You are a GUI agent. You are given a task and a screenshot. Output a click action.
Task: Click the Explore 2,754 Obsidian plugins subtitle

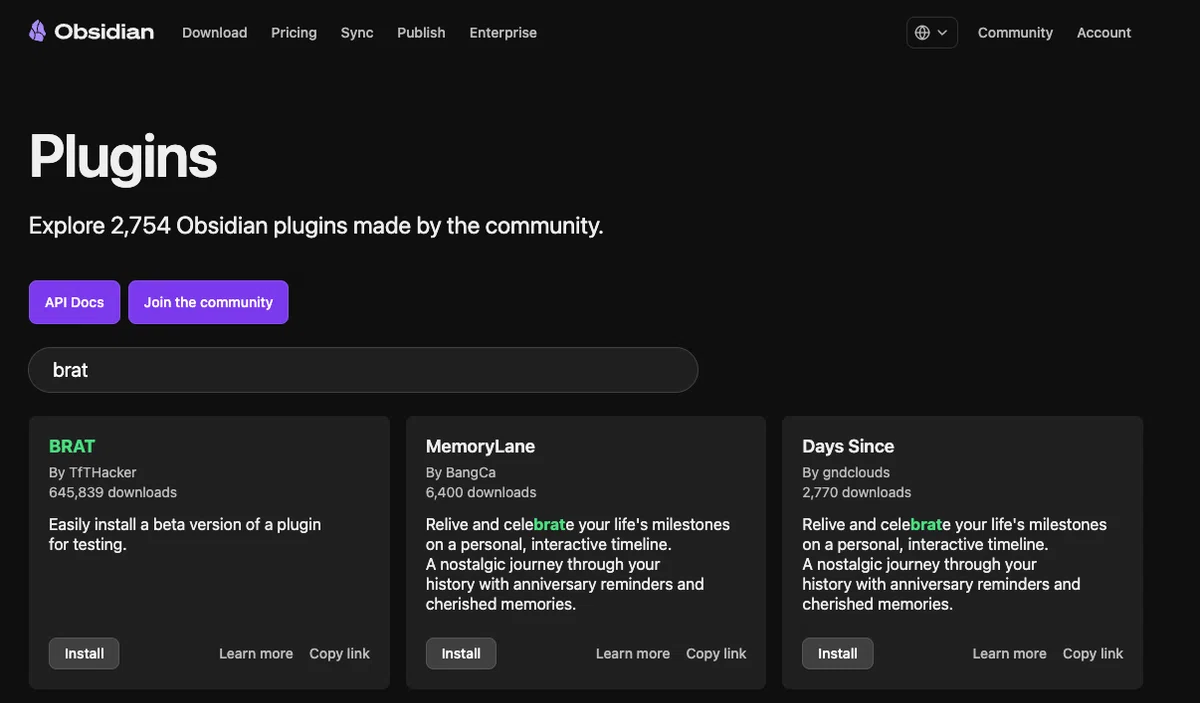pos(316,226)
